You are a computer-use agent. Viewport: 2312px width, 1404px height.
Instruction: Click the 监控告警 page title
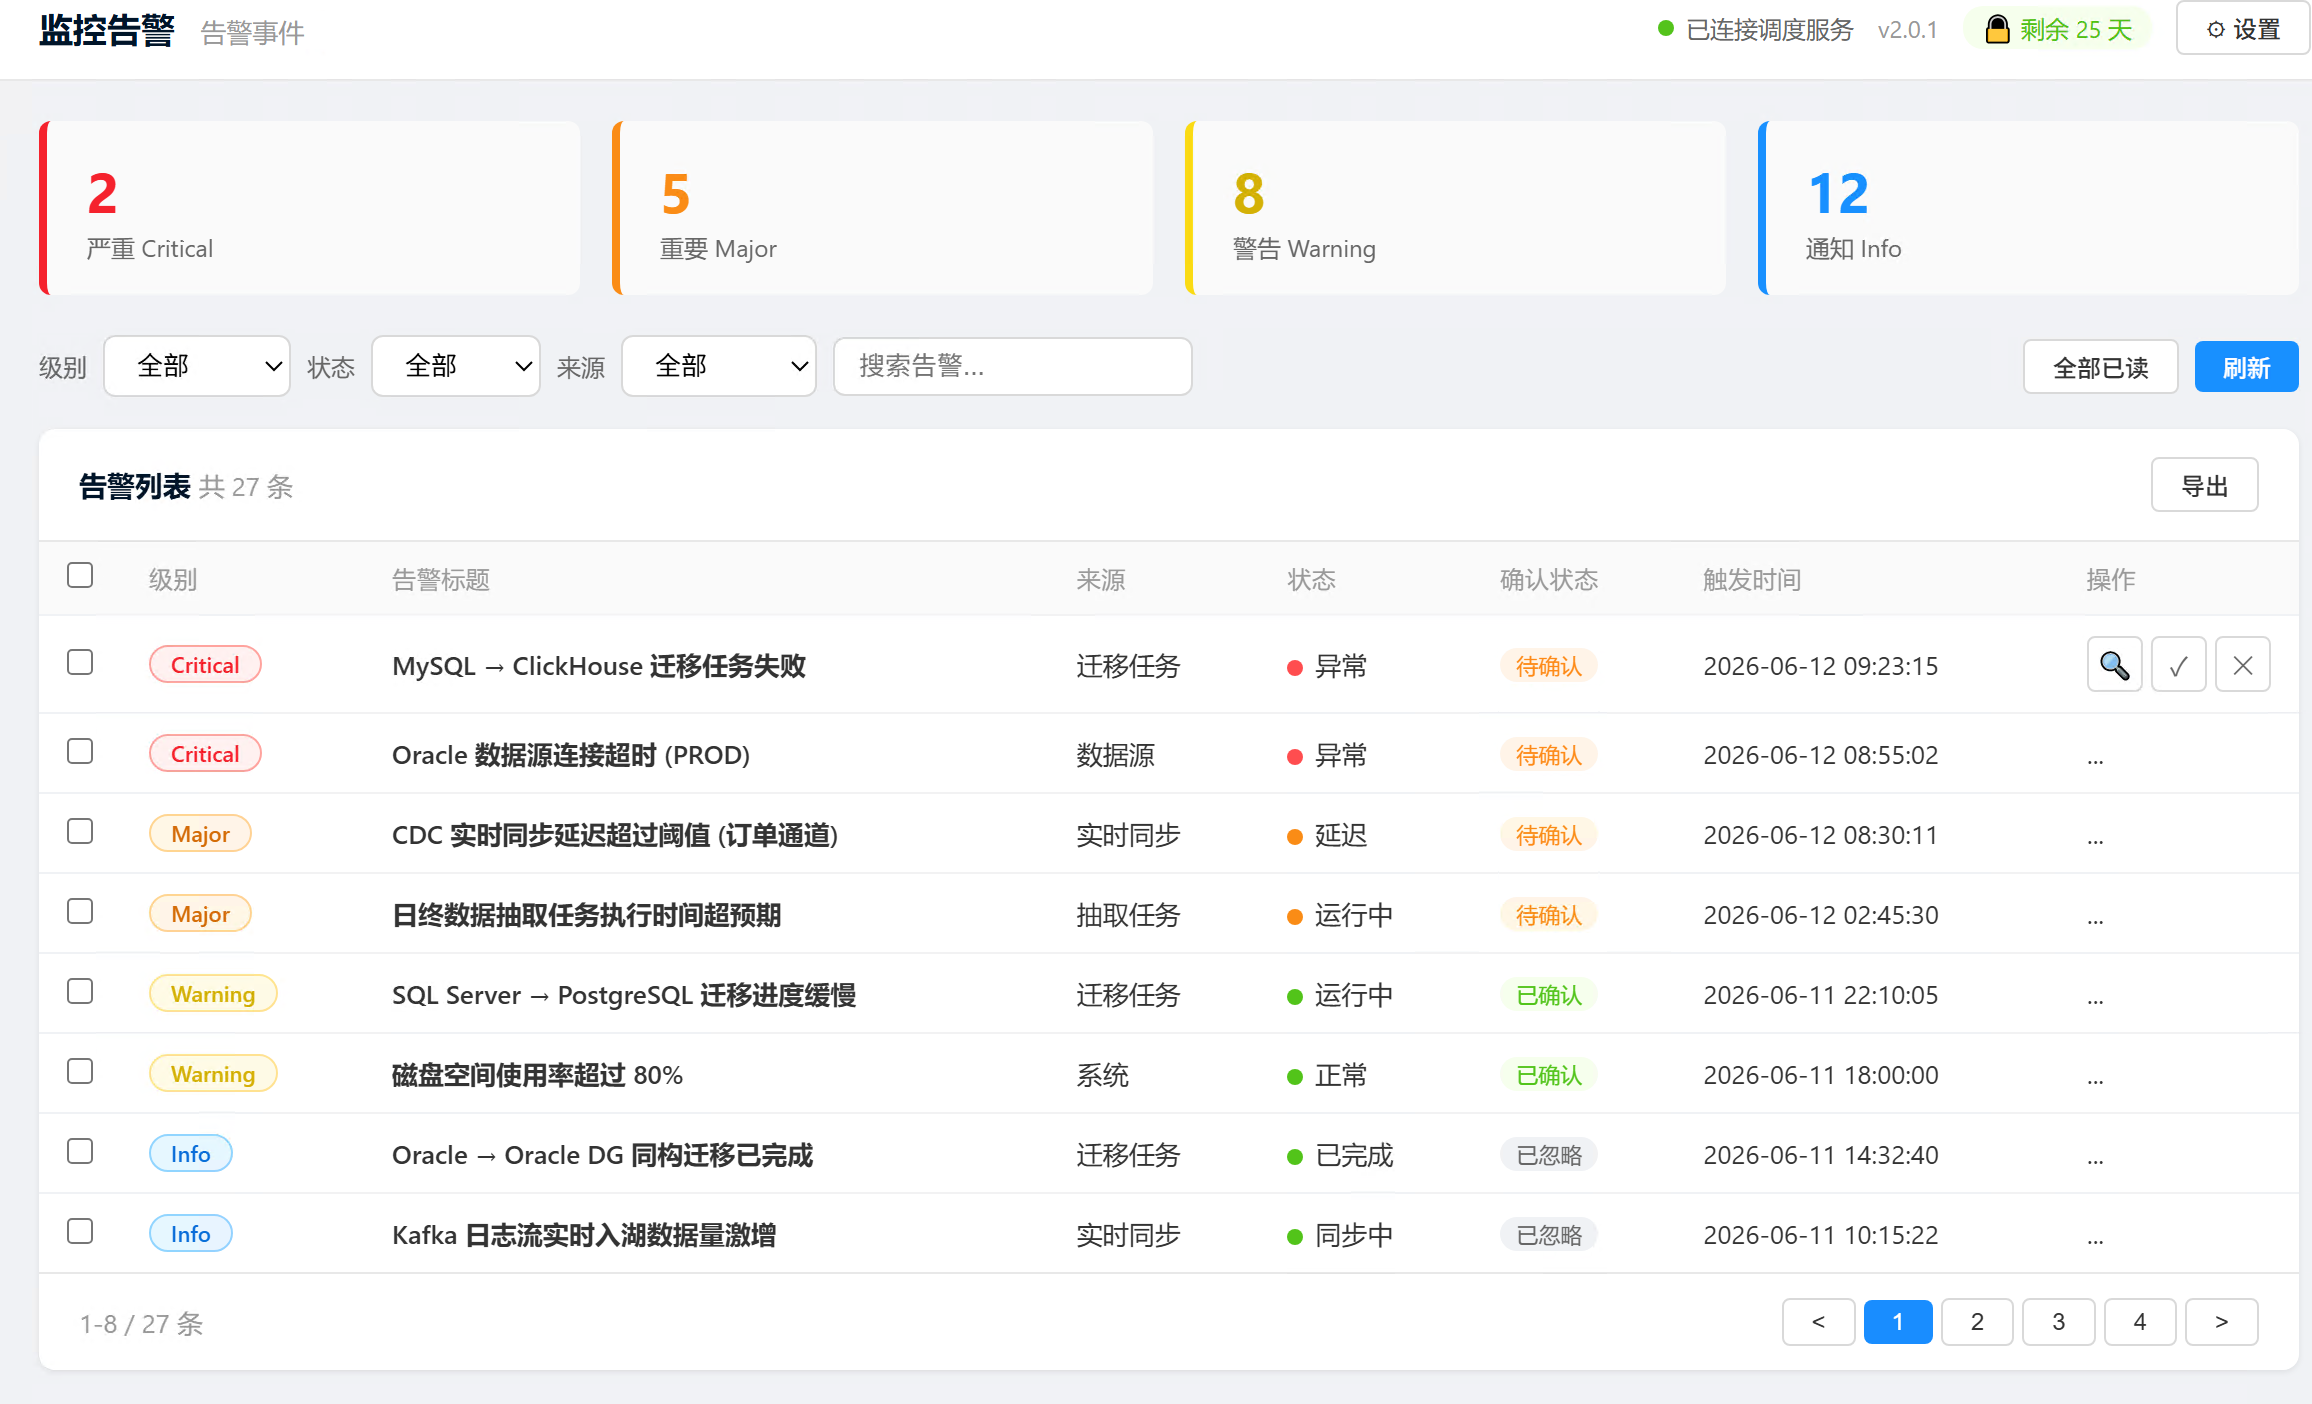[x=107, y=30]
